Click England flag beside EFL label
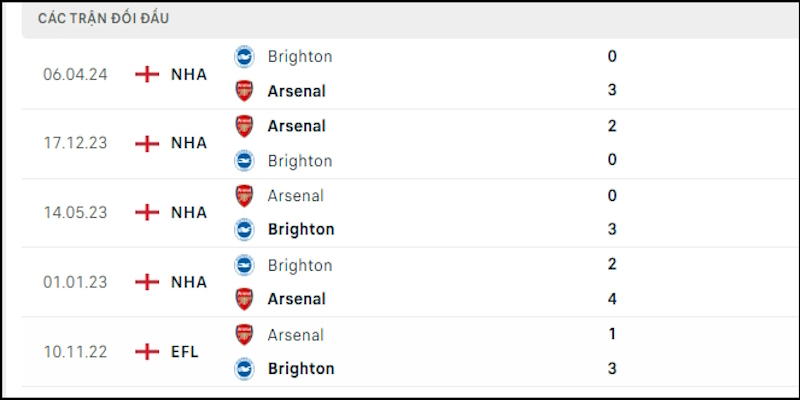800x400 pixels. click(x=147, y=352)
